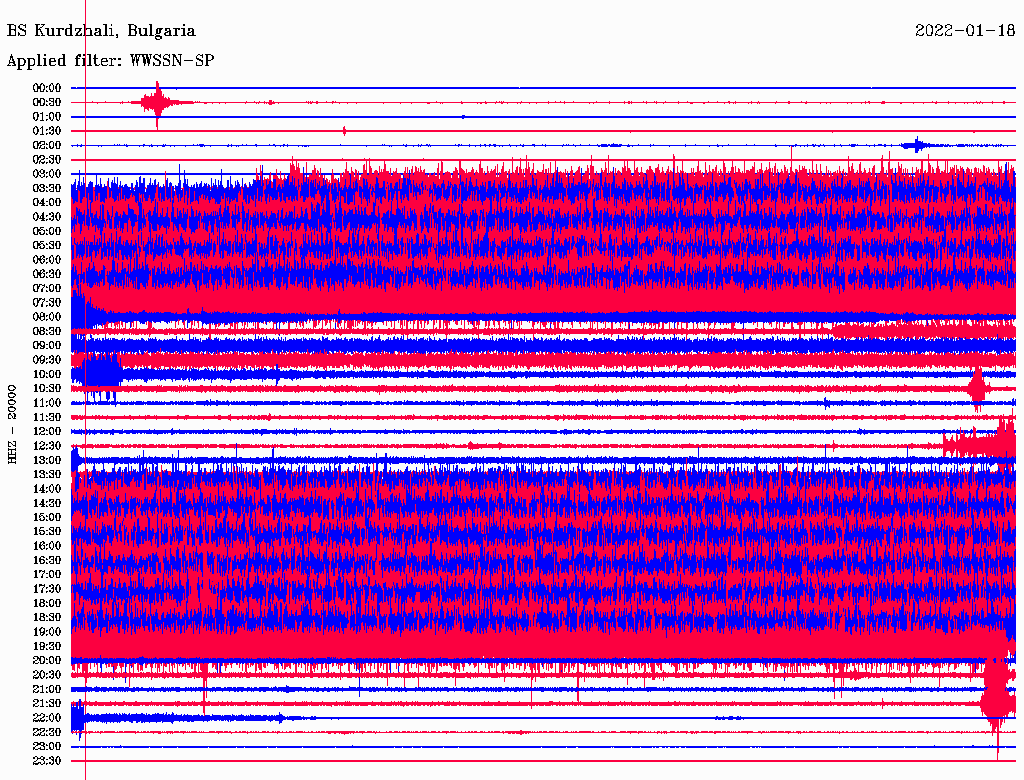Pick the 12:00 time label
This screenshot has height=780, width=1024.
click(47, 431)
